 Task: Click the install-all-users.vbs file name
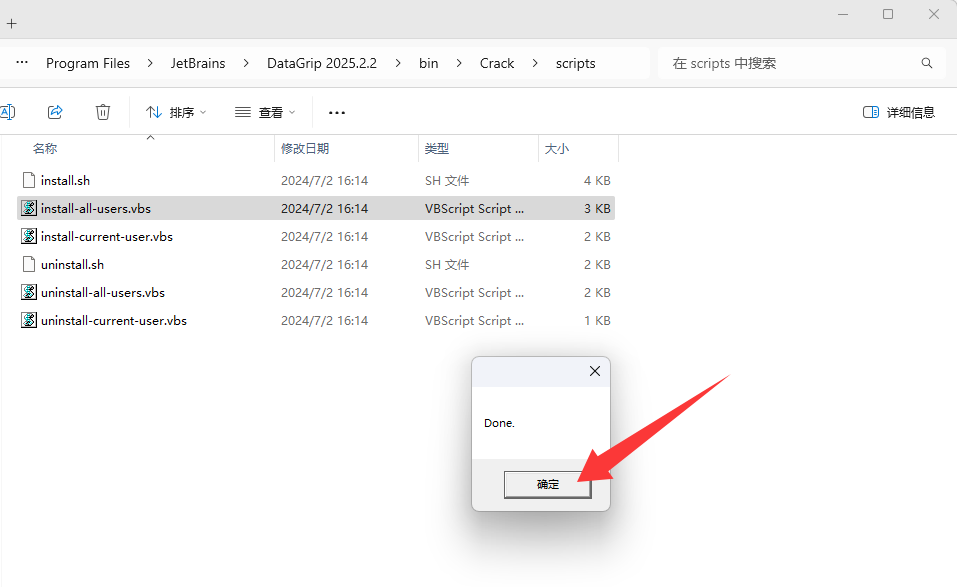[x=96, y=209]
